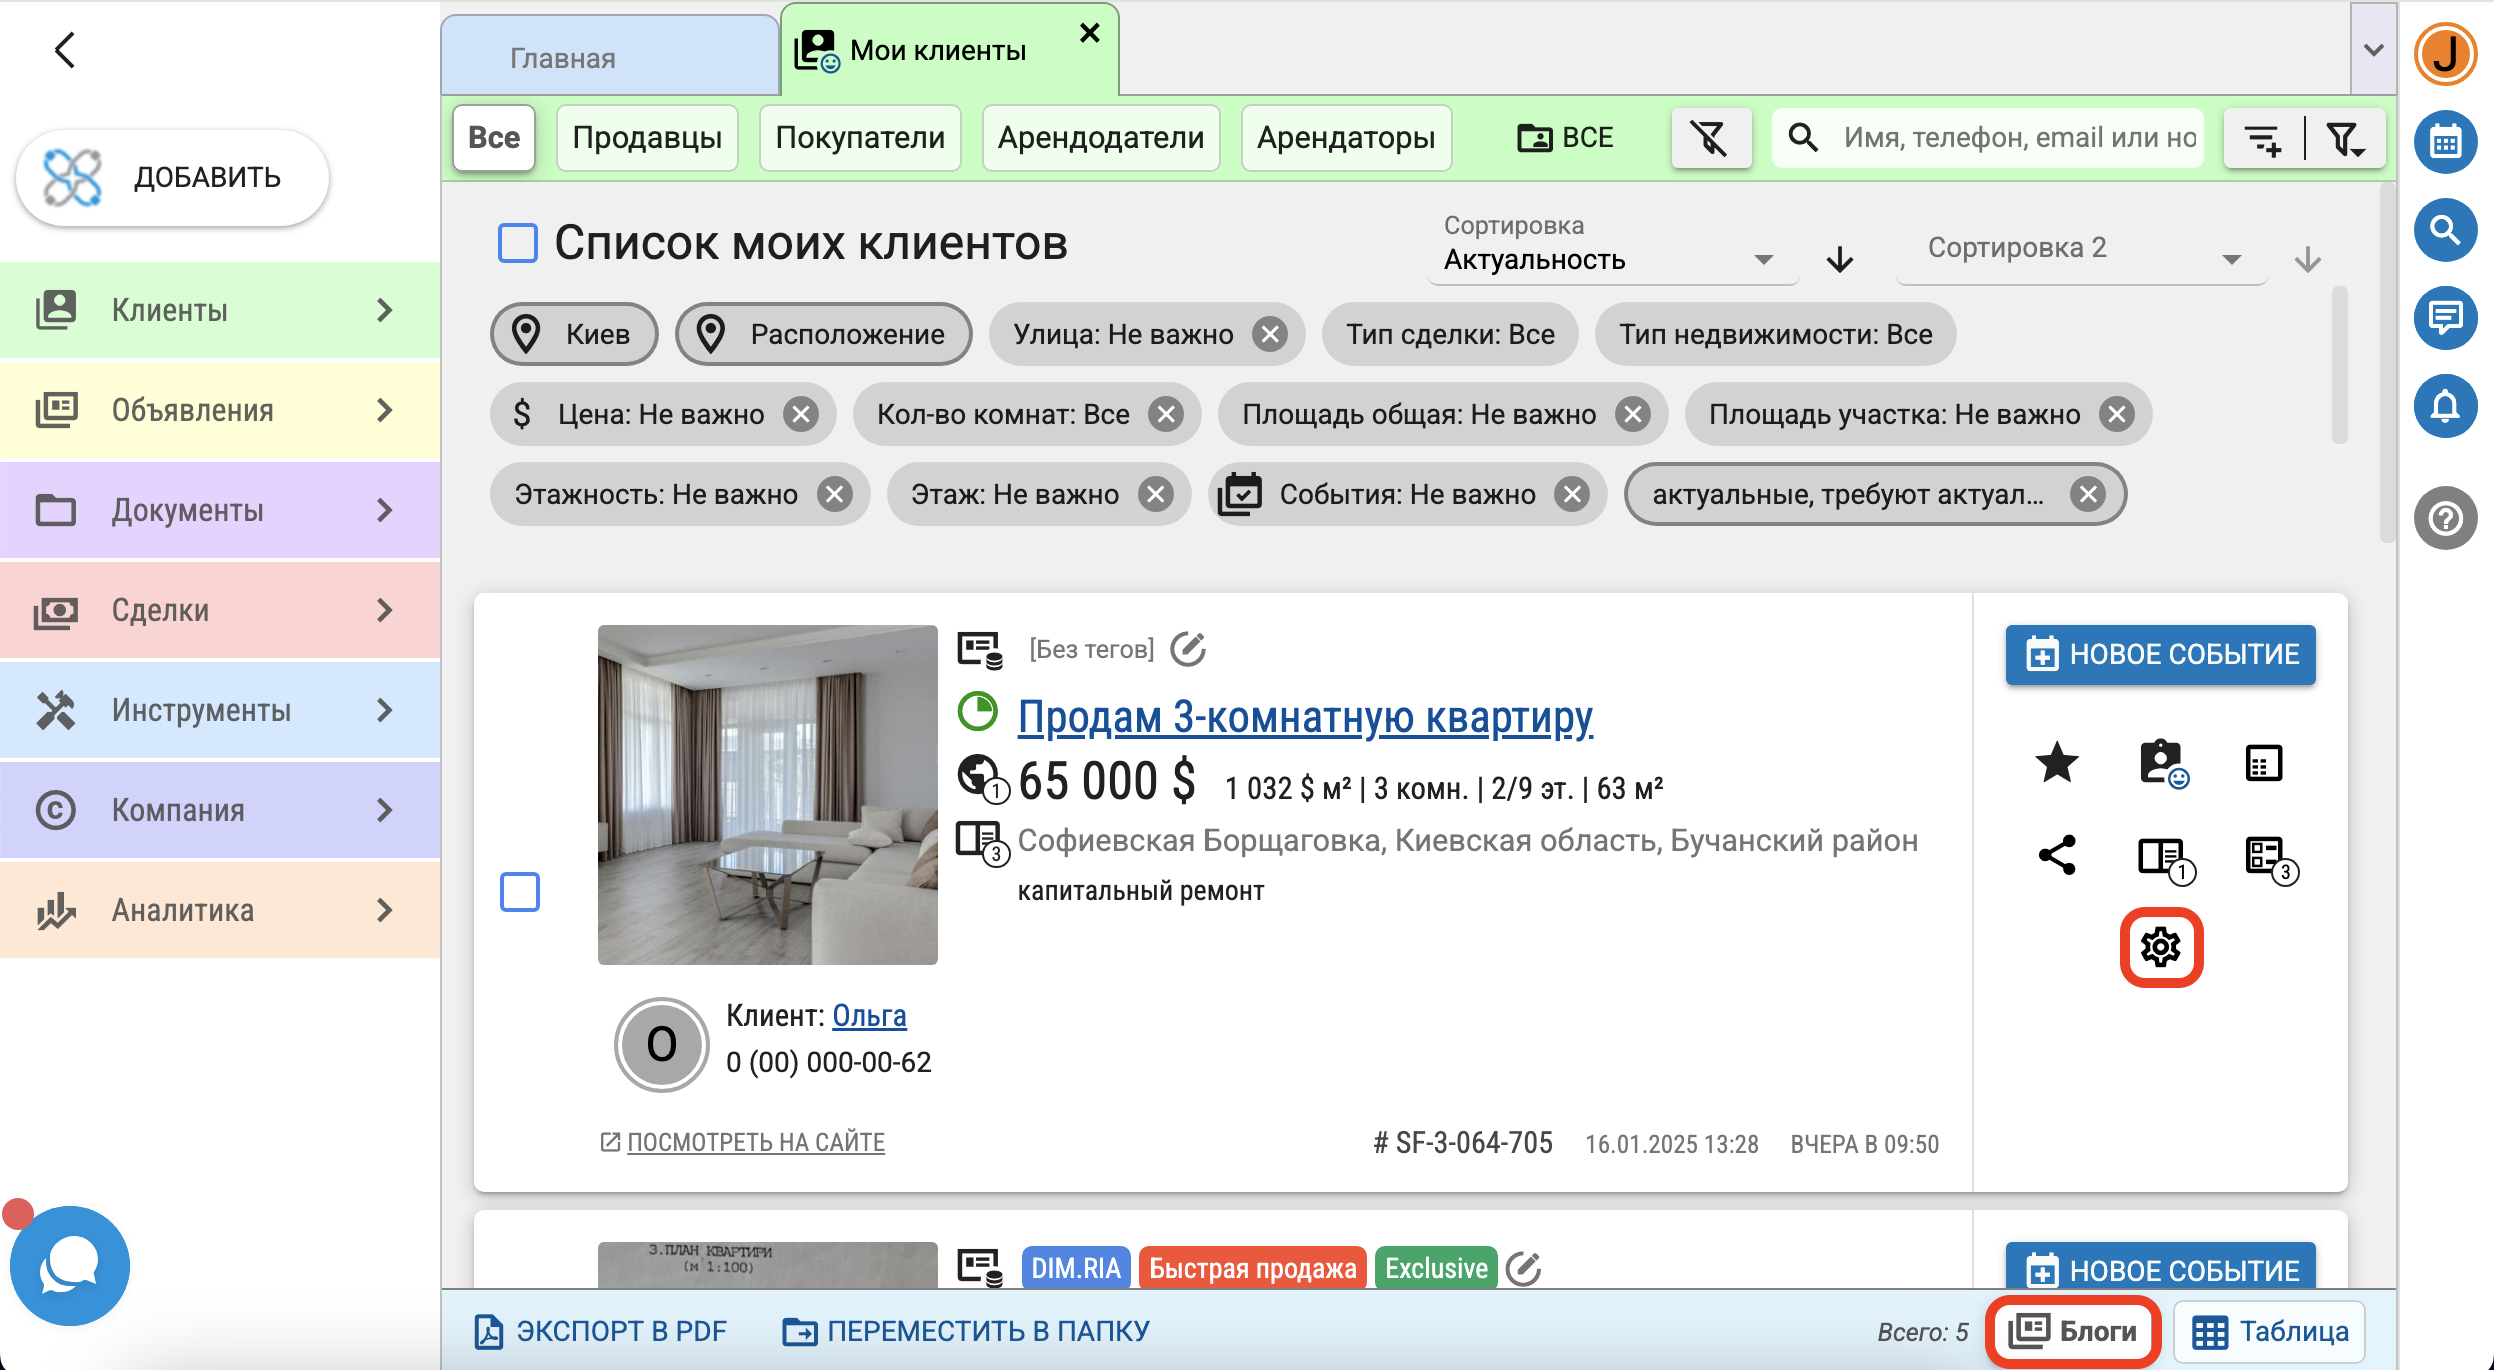Viewport: 2494px width, 1370px height.
Task: Click the notification bell icon
Action: [2444, 406]
